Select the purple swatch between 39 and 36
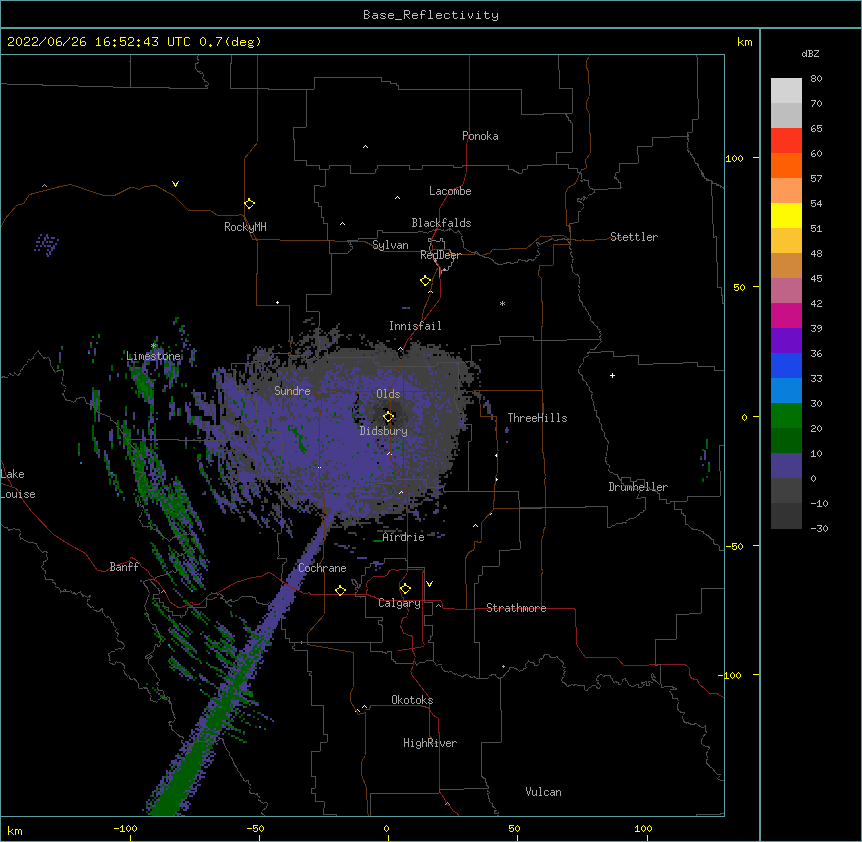Image resolution: width=862 pixels, height=842 pixels. pyautogui.click(x=786, y=341)
